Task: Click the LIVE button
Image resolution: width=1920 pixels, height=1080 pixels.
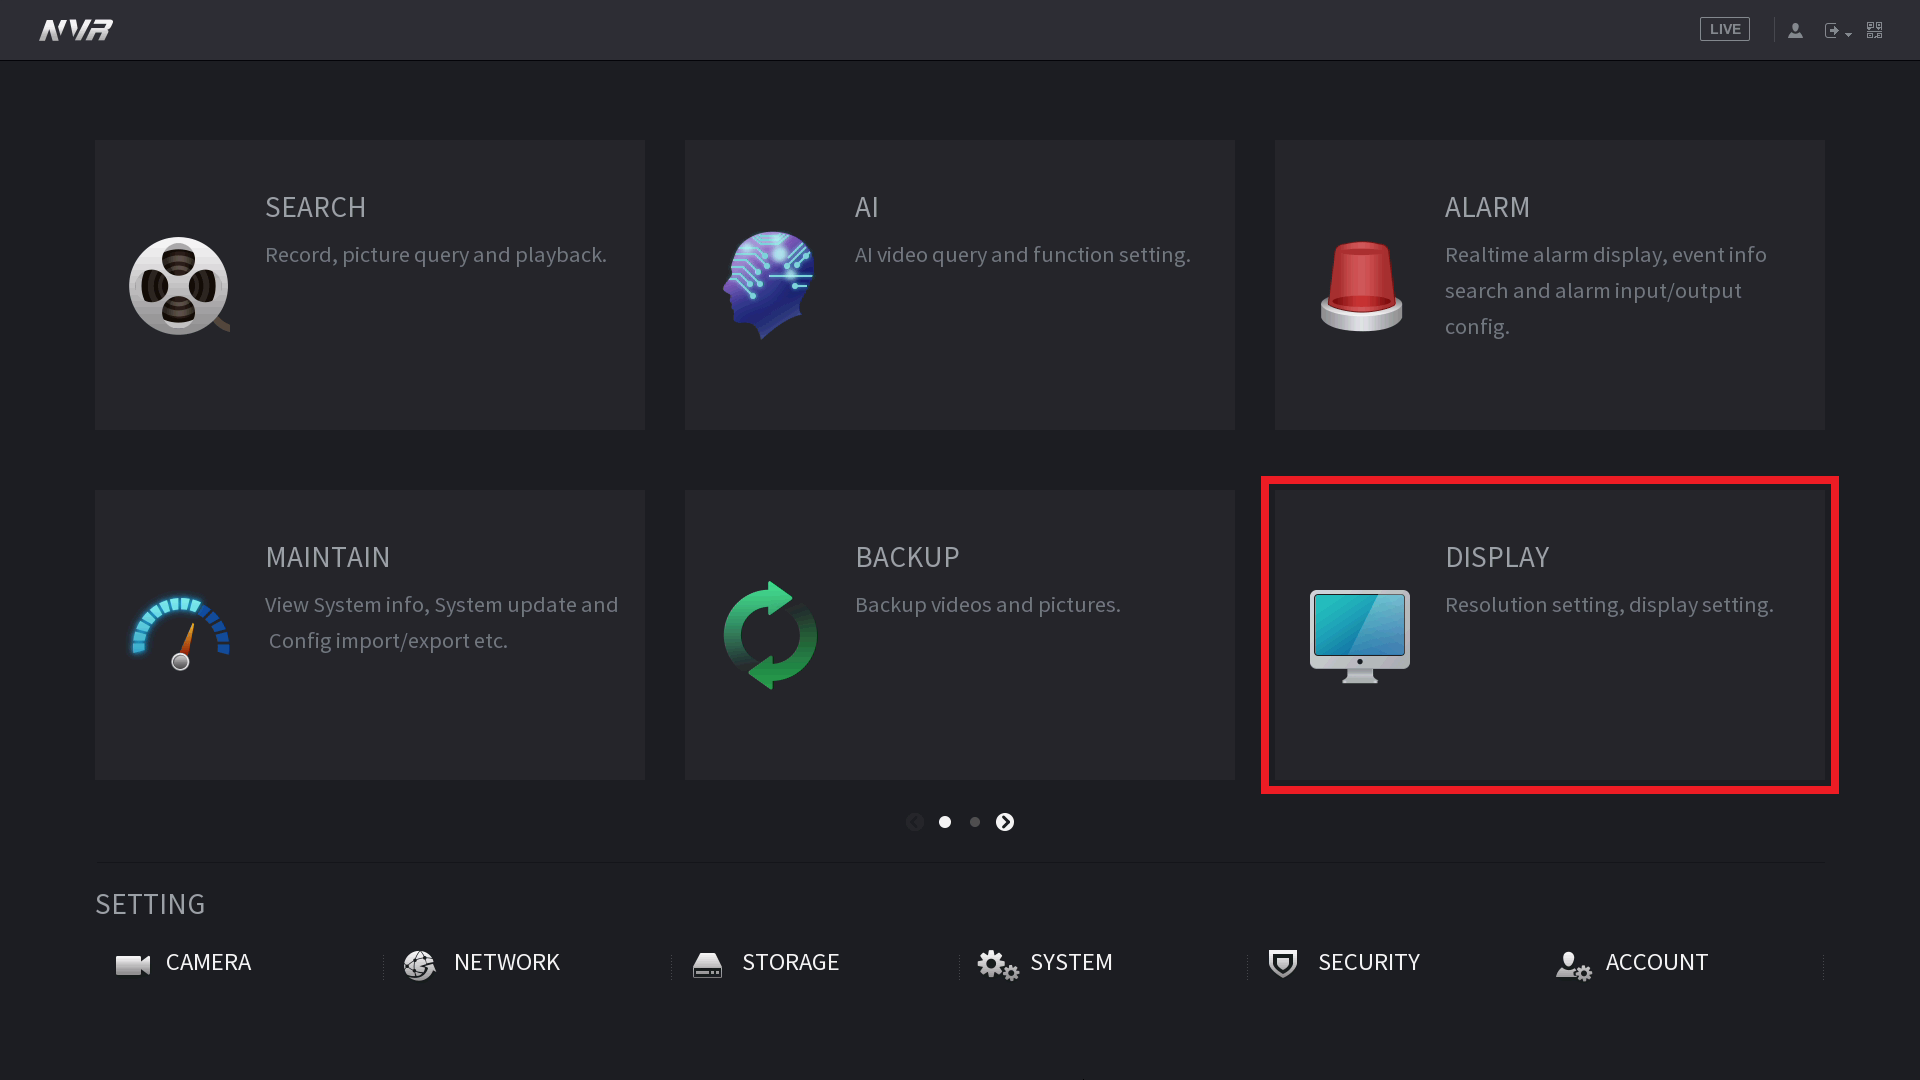Action: [1724, 30]
